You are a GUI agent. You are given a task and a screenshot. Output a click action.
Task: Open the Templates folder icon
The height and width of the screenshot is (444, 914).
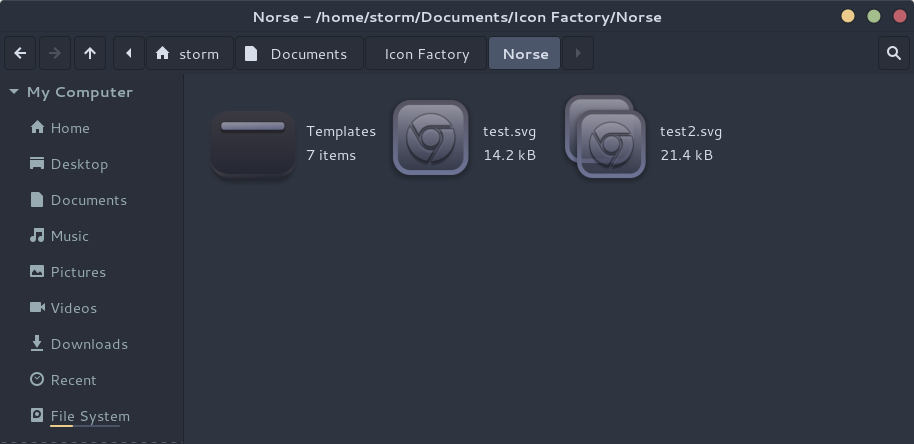pos(253,143)
